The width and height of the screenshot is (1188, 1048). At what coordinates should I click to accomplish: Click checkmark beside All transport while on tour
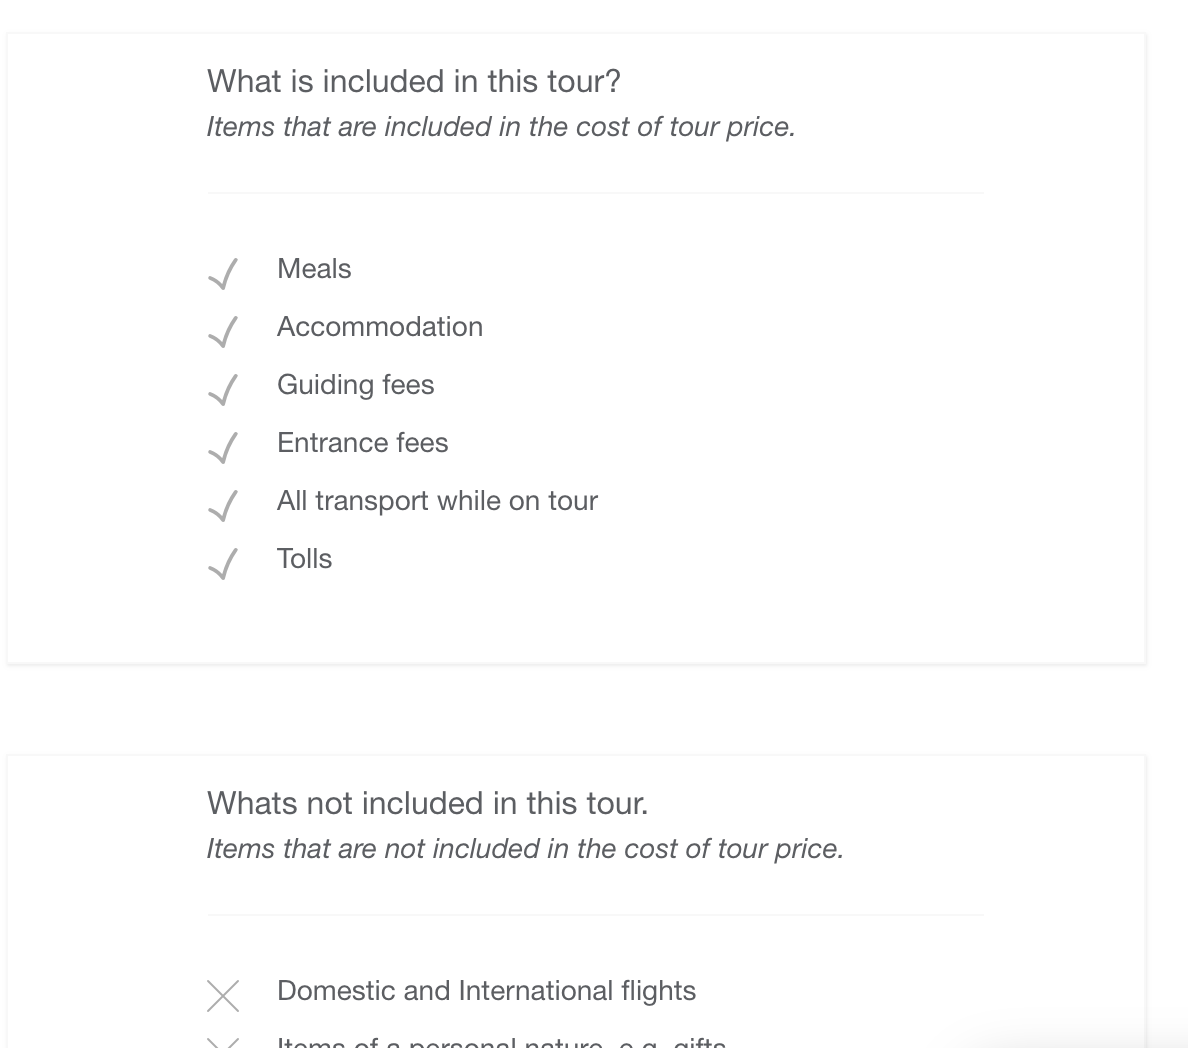coord(223,505)
